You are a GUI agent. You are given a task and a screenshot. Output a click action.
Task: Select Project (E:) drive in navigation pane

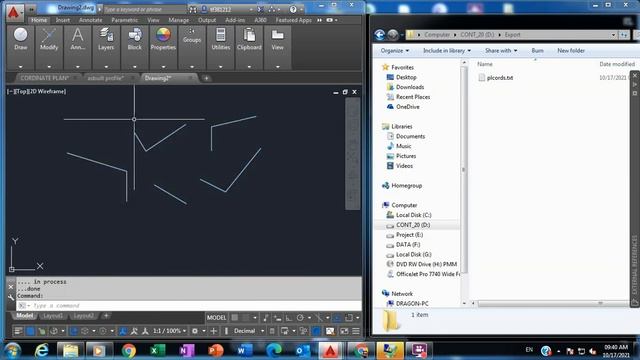pyautogui.click(x=409, y=235)
